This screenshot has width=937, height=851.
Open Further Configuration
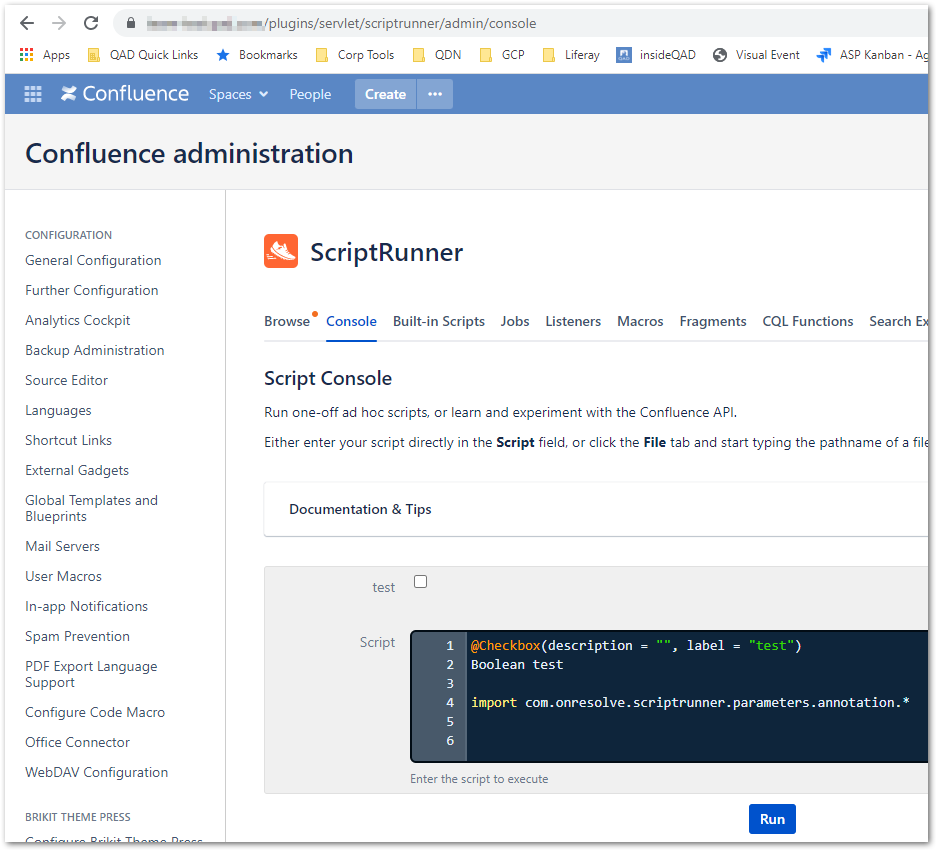(91, 290)
